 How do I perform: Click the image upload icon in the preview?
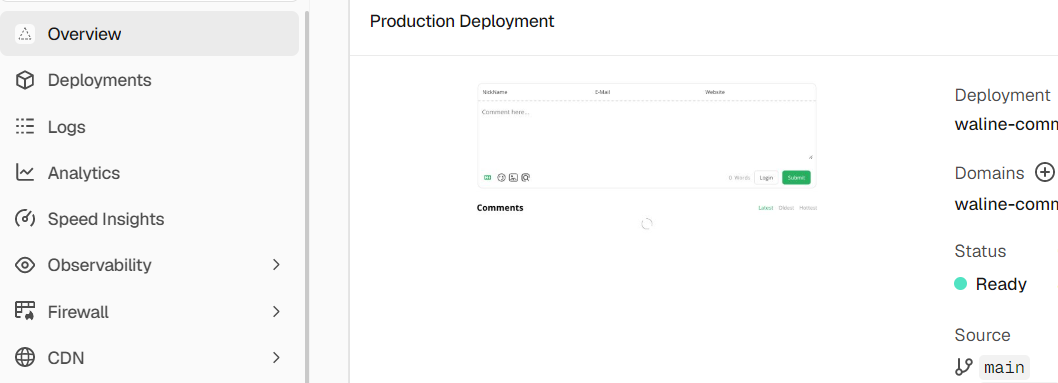[x=513, y=177]
